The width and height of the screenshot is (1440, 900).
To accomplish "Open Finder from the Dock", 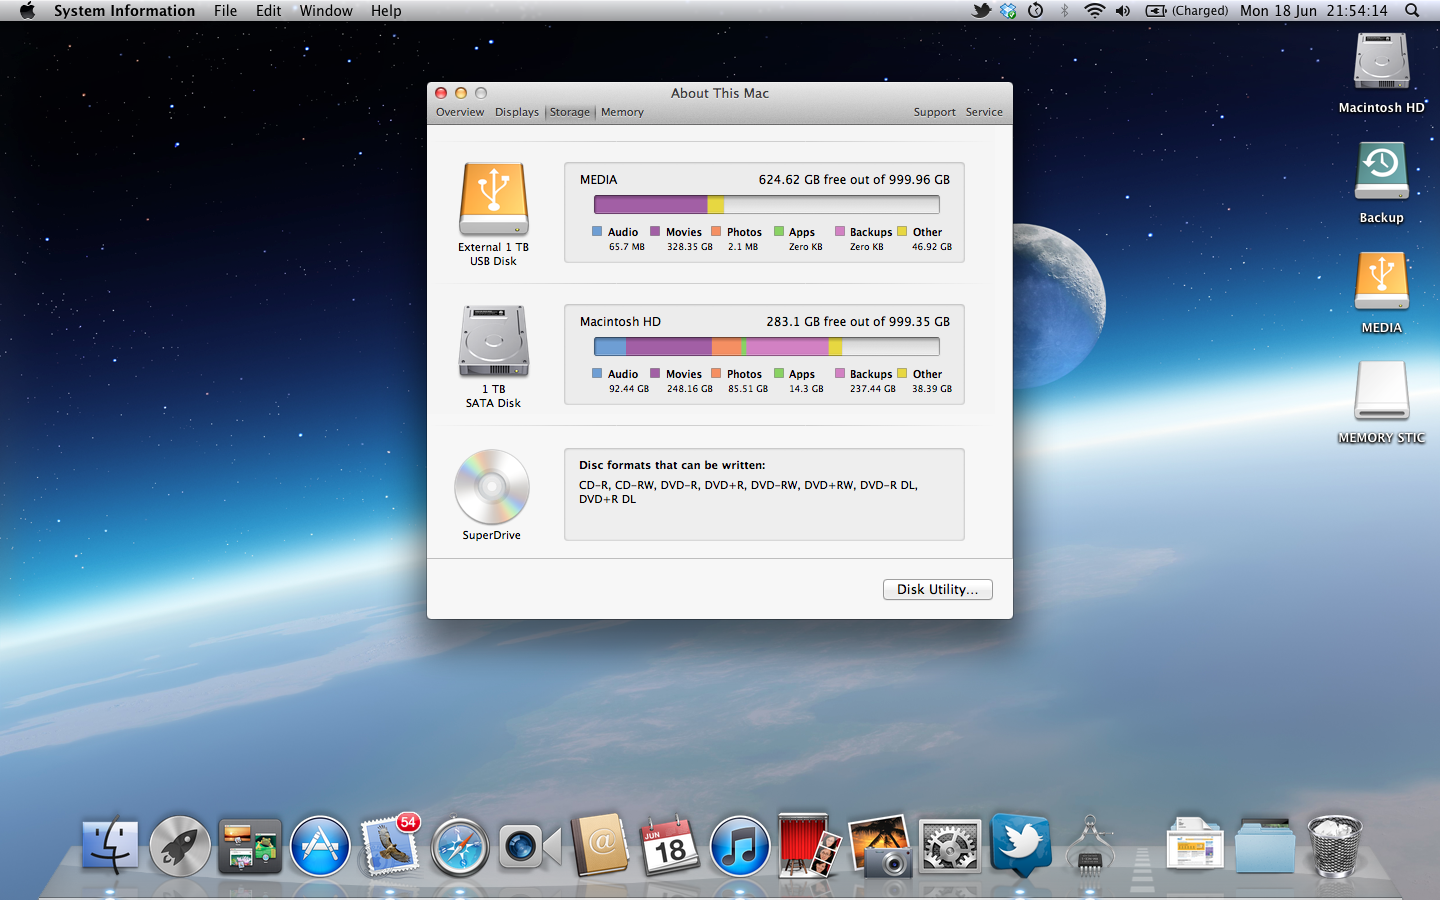I will pos(110,846).
